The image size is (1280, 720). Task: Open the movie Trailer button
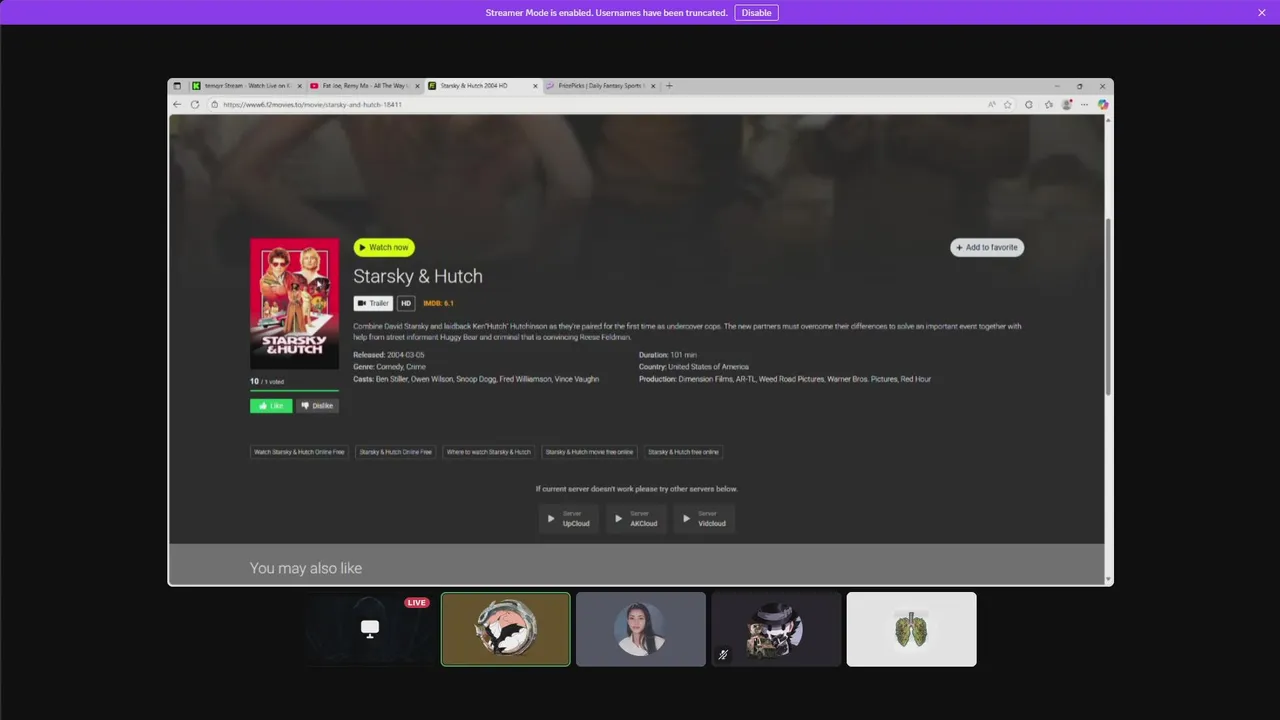tap(373, 303)
